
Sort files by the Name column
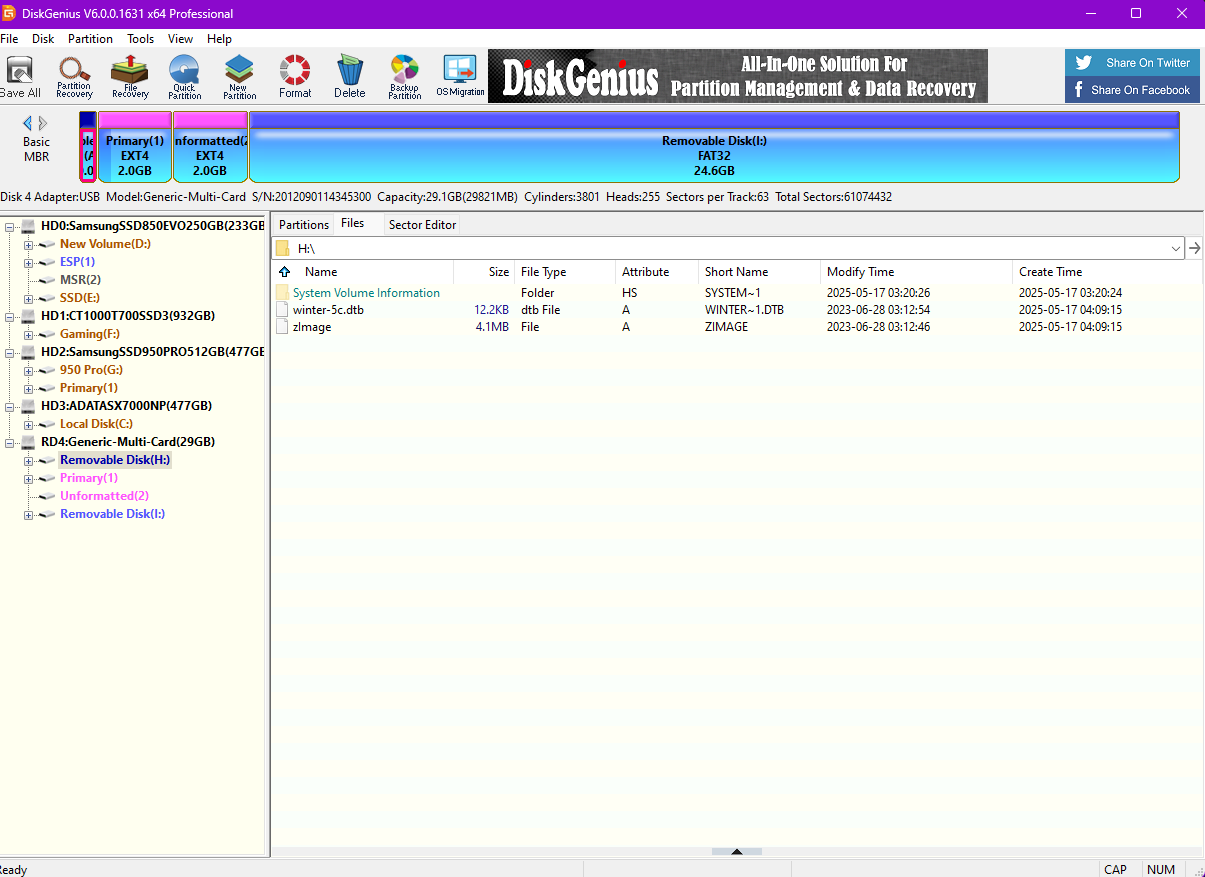pyautogui.click(x=320, y=271)
